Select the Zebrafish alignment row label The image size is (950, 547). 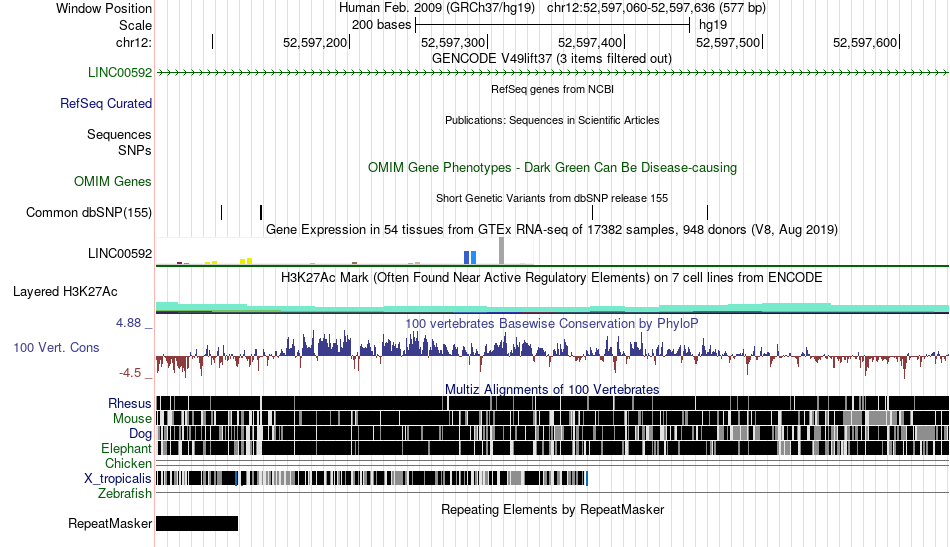125,494
